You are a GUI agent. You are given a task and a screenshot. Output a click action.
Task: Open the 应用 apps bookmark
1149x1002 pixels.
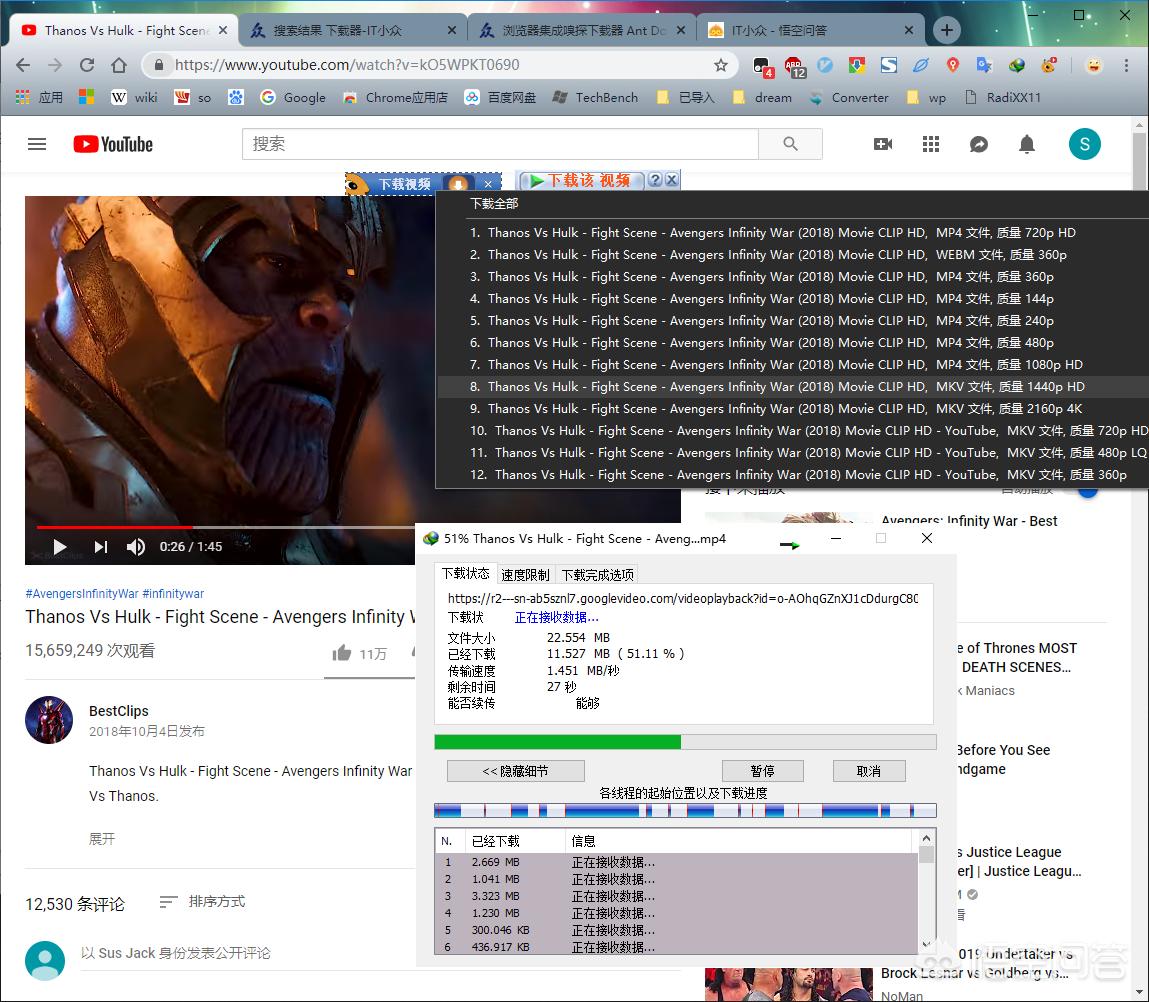[x=40, y=97]
